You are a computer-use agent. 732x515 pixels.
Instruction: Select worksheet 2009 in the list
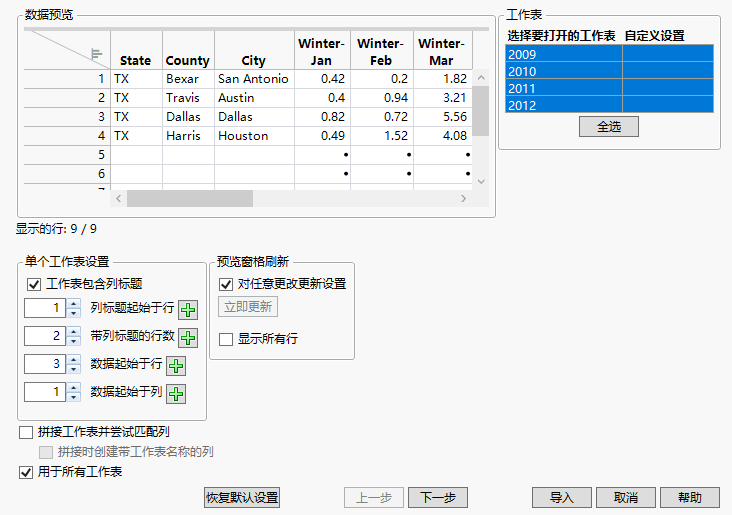pos(609,54)
